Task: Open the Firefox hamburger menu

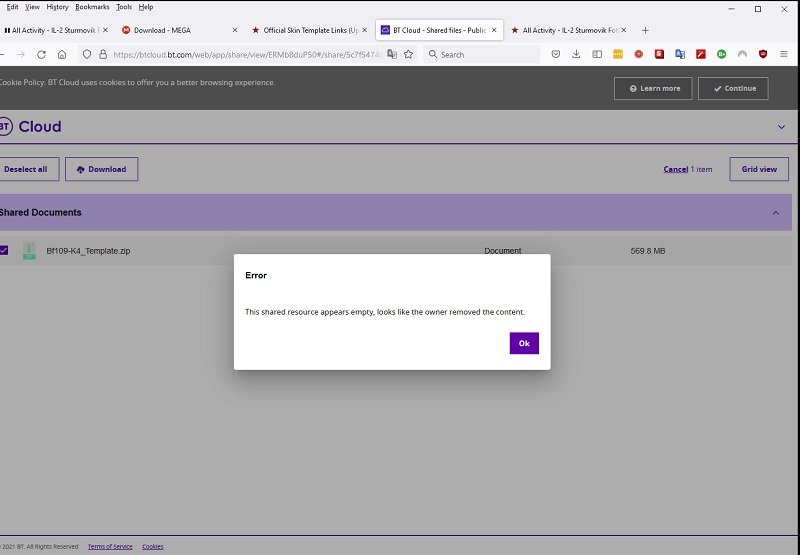Action: (x=784, y=54)
